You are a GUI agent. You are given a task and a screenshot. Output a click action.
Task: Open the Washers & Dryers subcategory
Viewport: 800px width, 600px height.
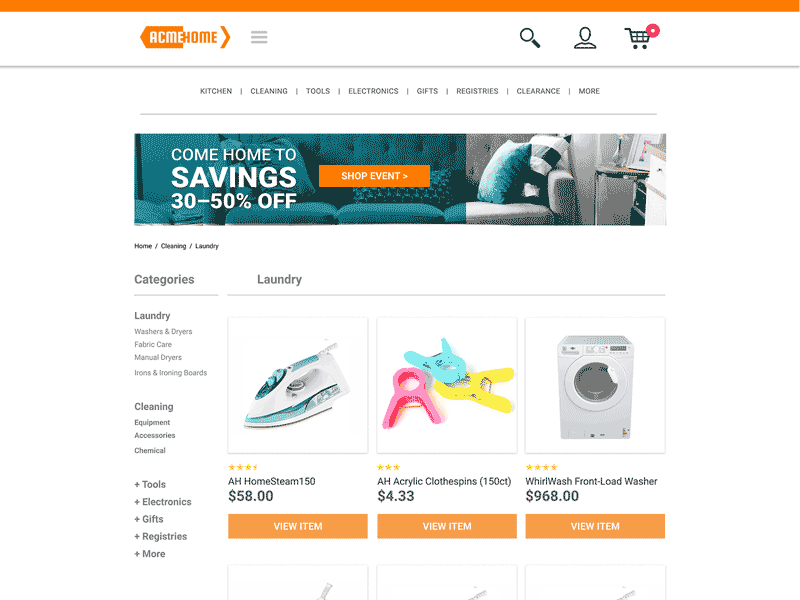(x=163, y=332)
